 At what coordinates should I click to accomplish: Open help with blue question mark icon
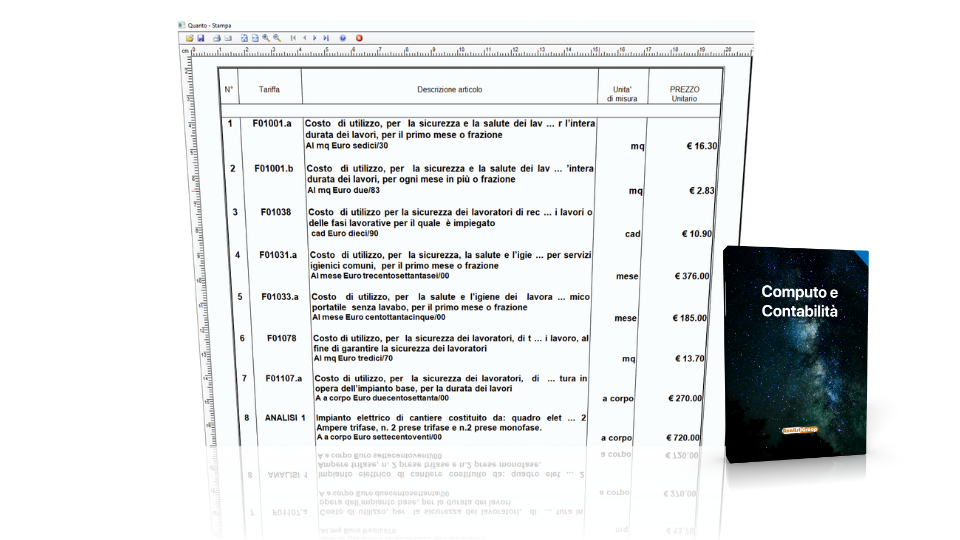click(x=342, y=38)
